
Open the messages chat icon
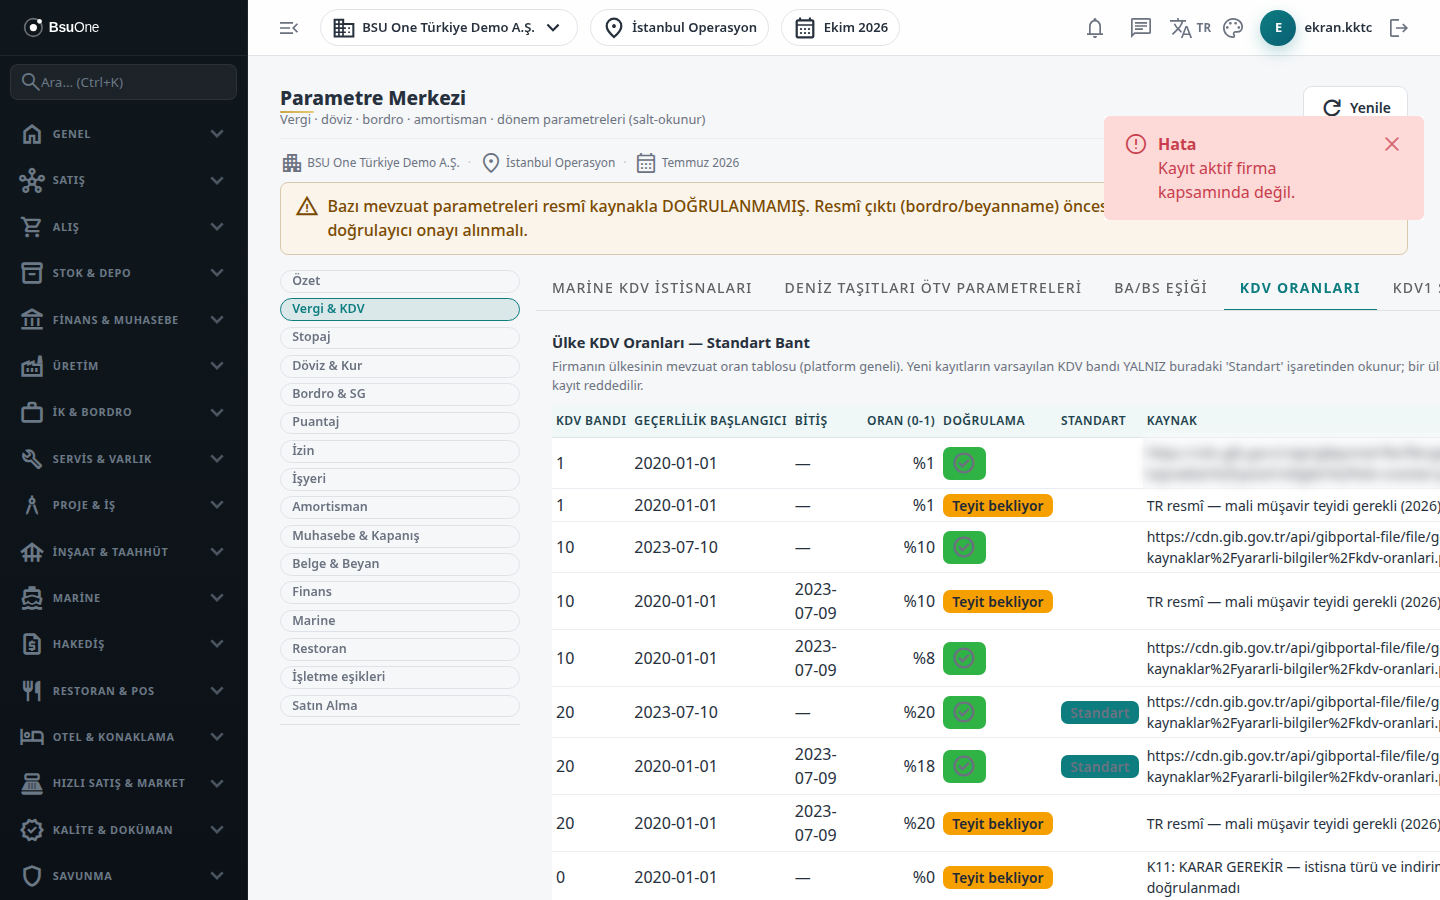pos(1141,28)
